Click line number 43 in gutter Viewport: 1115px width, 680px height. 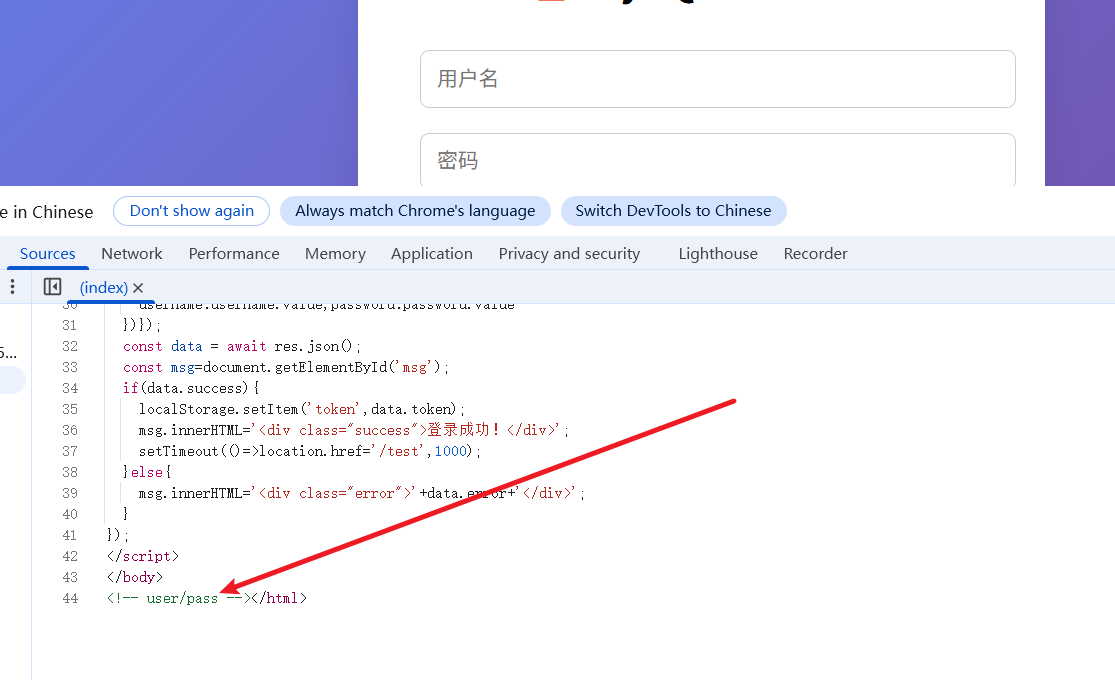[x=70, y=578]
